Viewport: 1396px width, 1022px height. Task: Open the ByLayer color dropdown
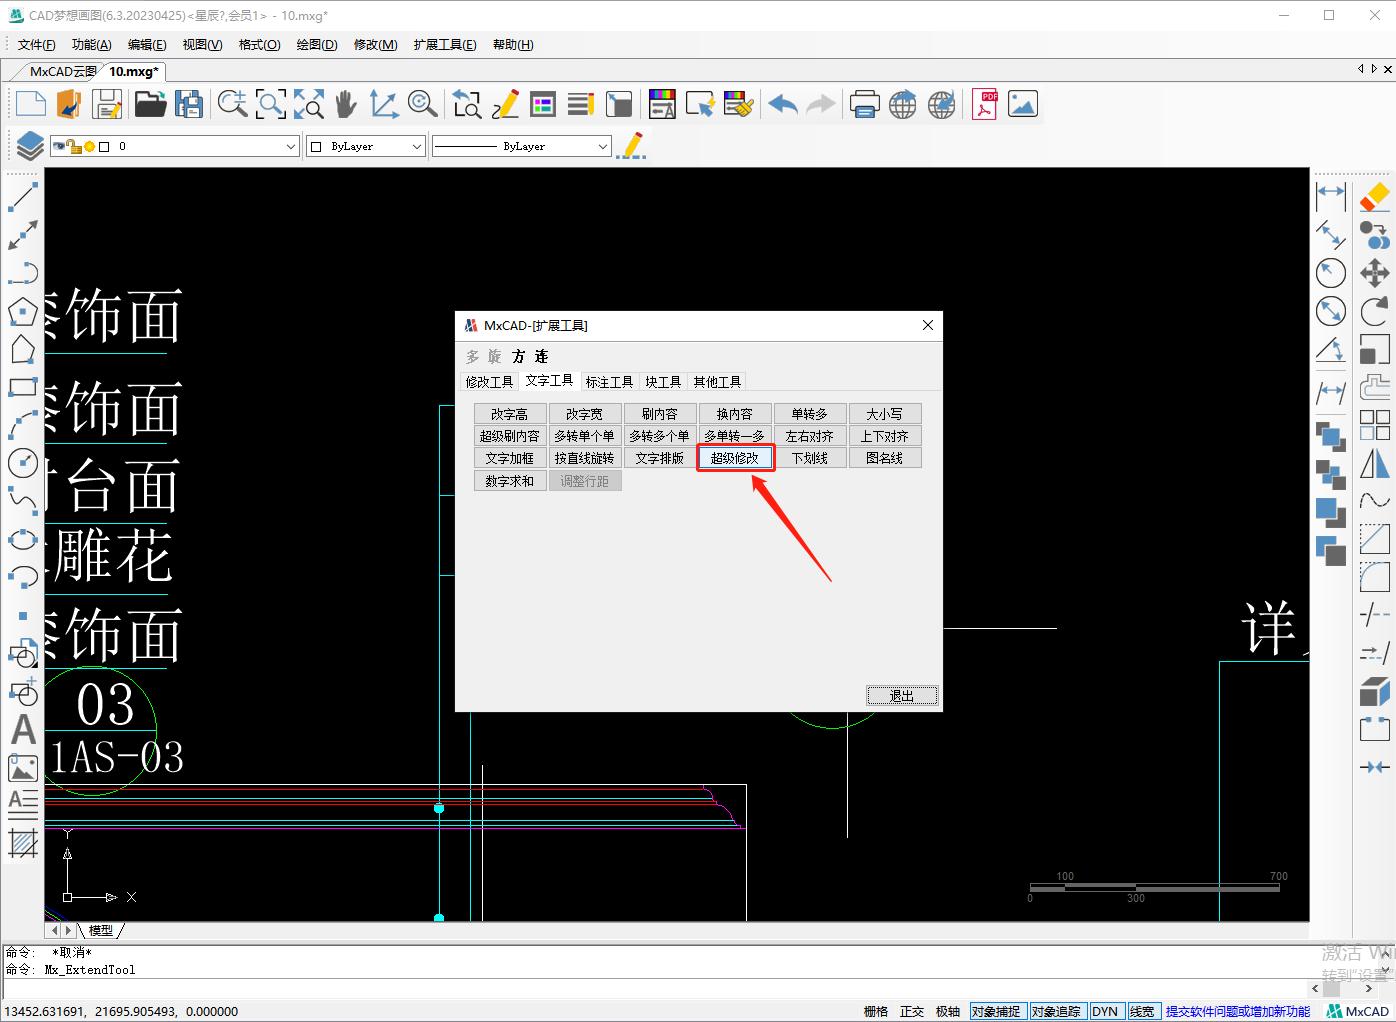pyautogui.click(x=416, y=146)
